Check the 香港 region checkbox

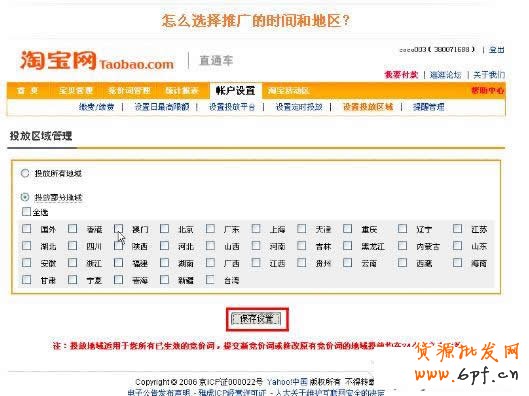pos(72,229)
